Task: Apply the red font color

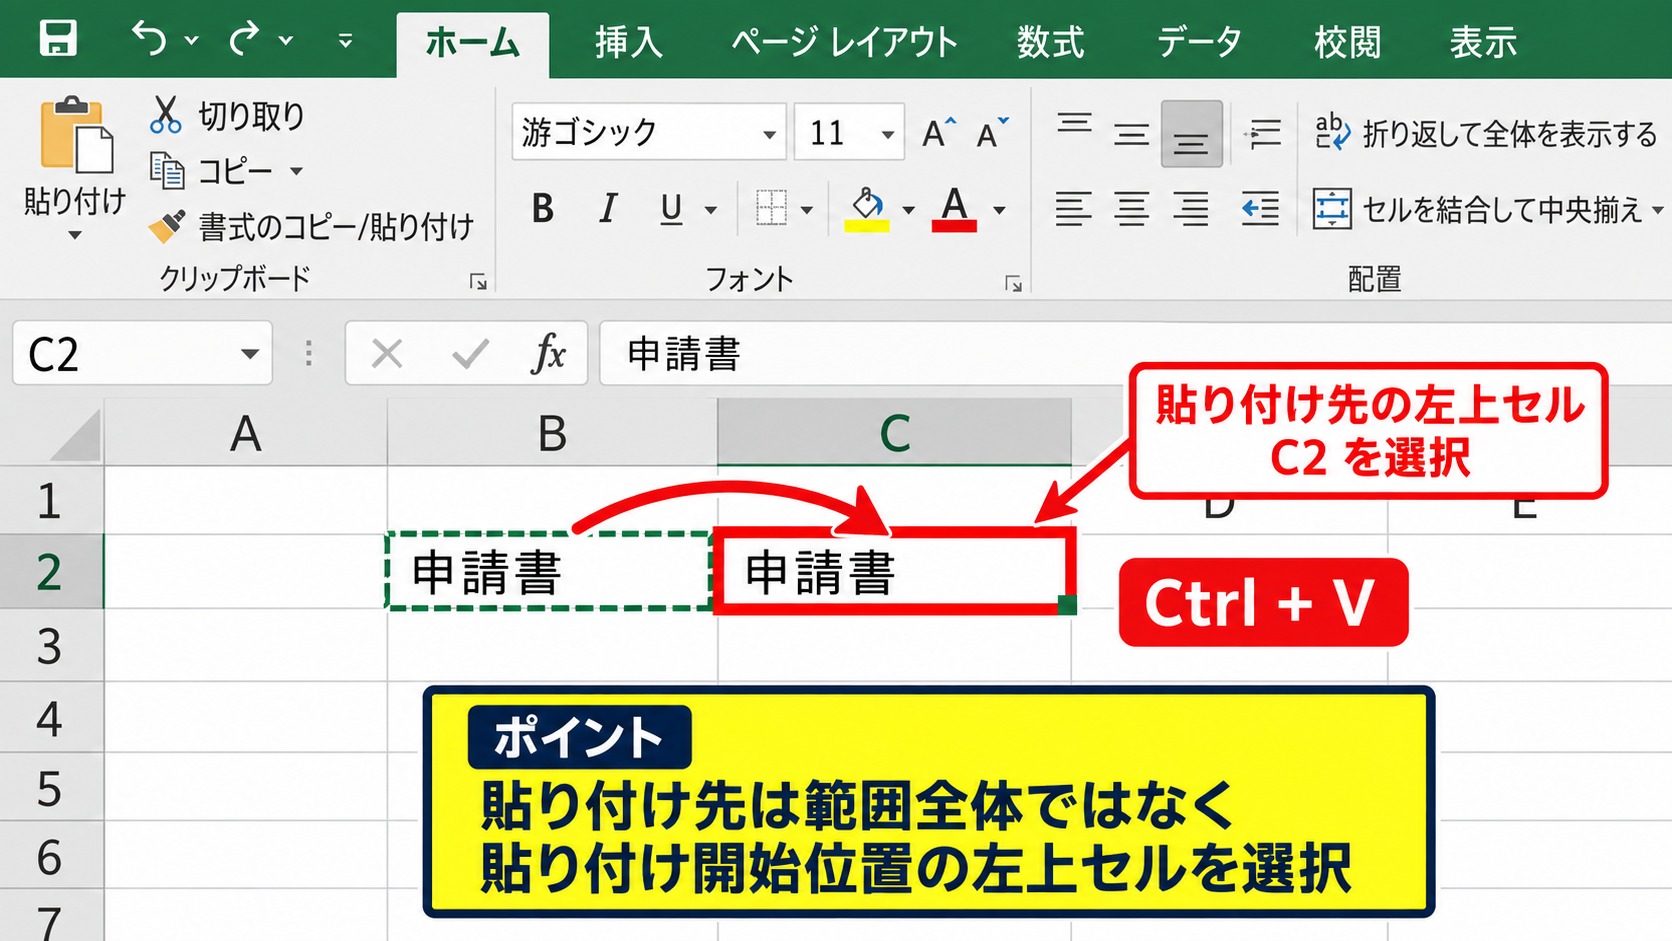Action: click(954, 209)
